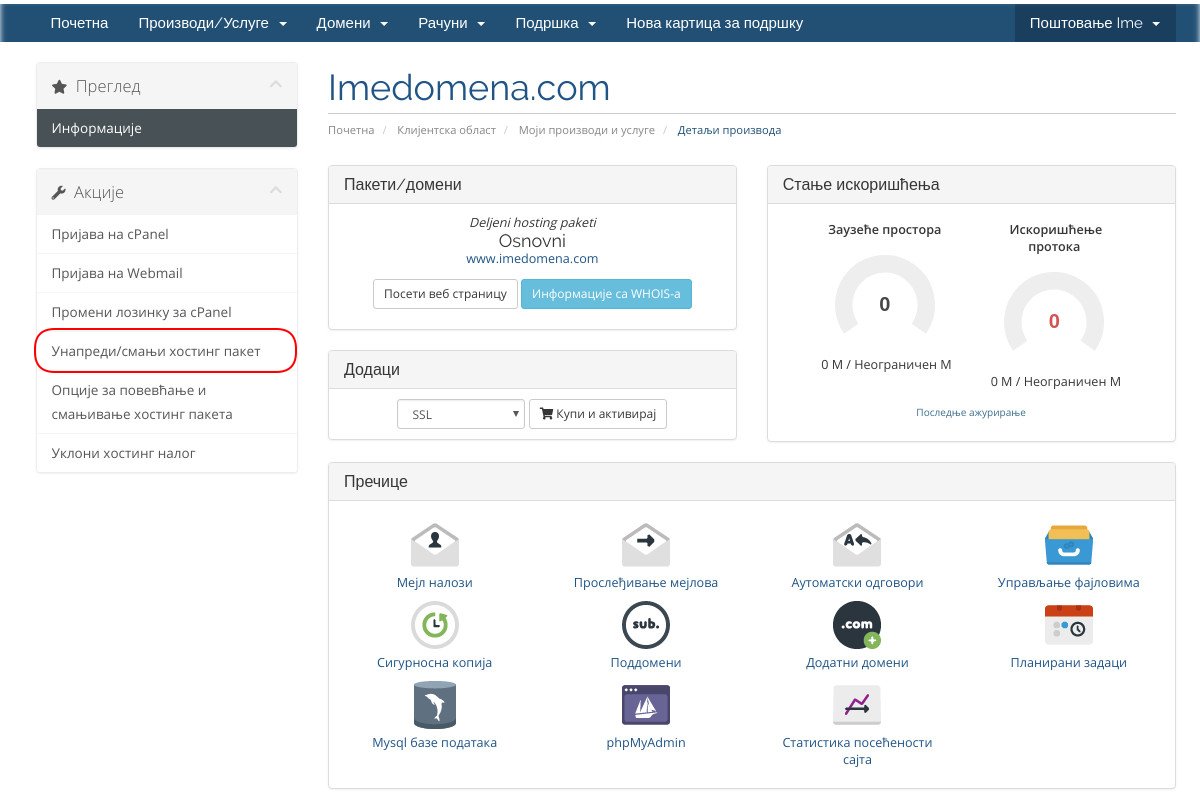
Task: Collapse the Акције panel chevron
Action: [x=276, y=190]
